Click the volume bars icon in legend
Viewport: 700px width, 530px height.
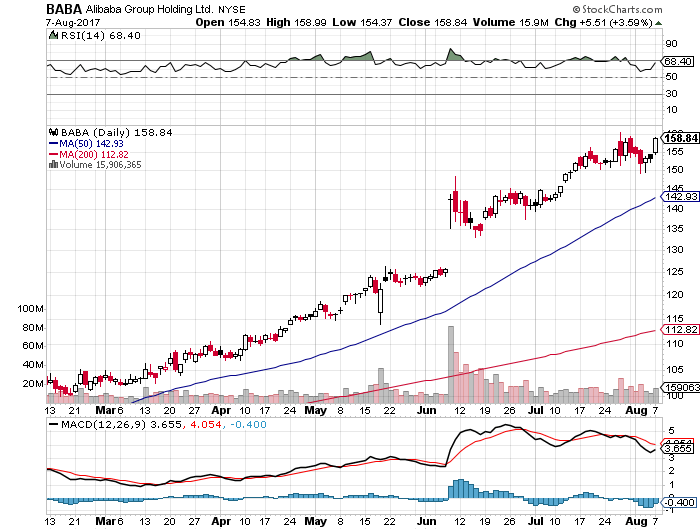tap(53, 164)
